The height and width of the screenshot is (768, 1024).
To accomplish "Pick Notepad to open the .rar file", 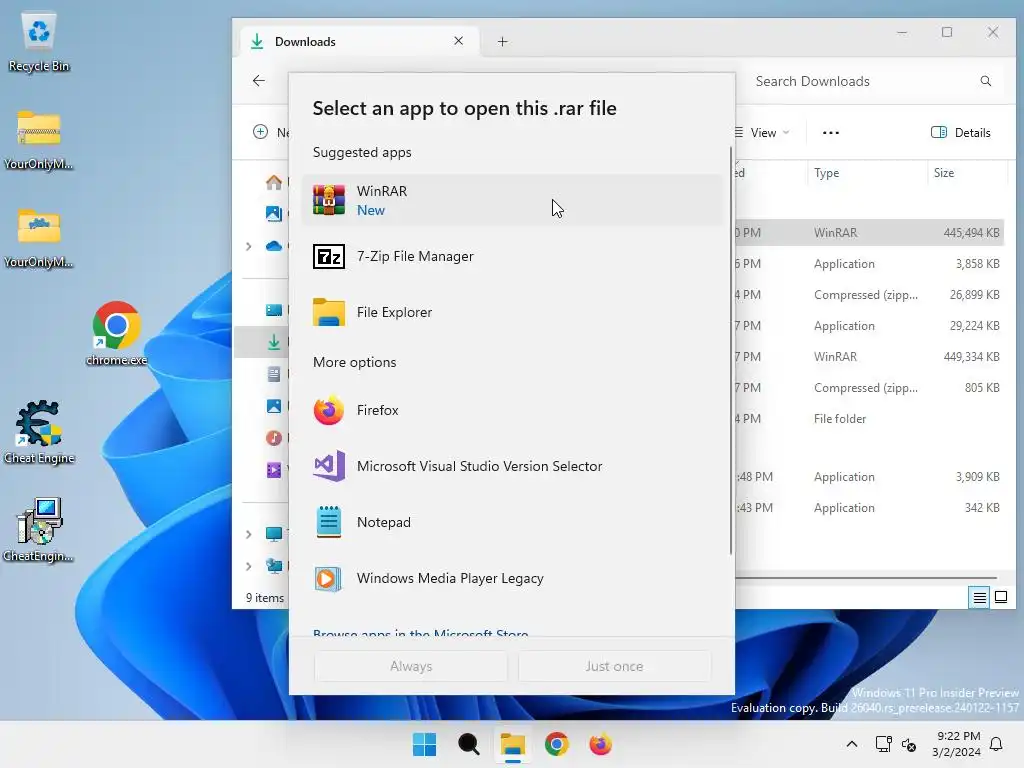I will (x=512, y=522).
